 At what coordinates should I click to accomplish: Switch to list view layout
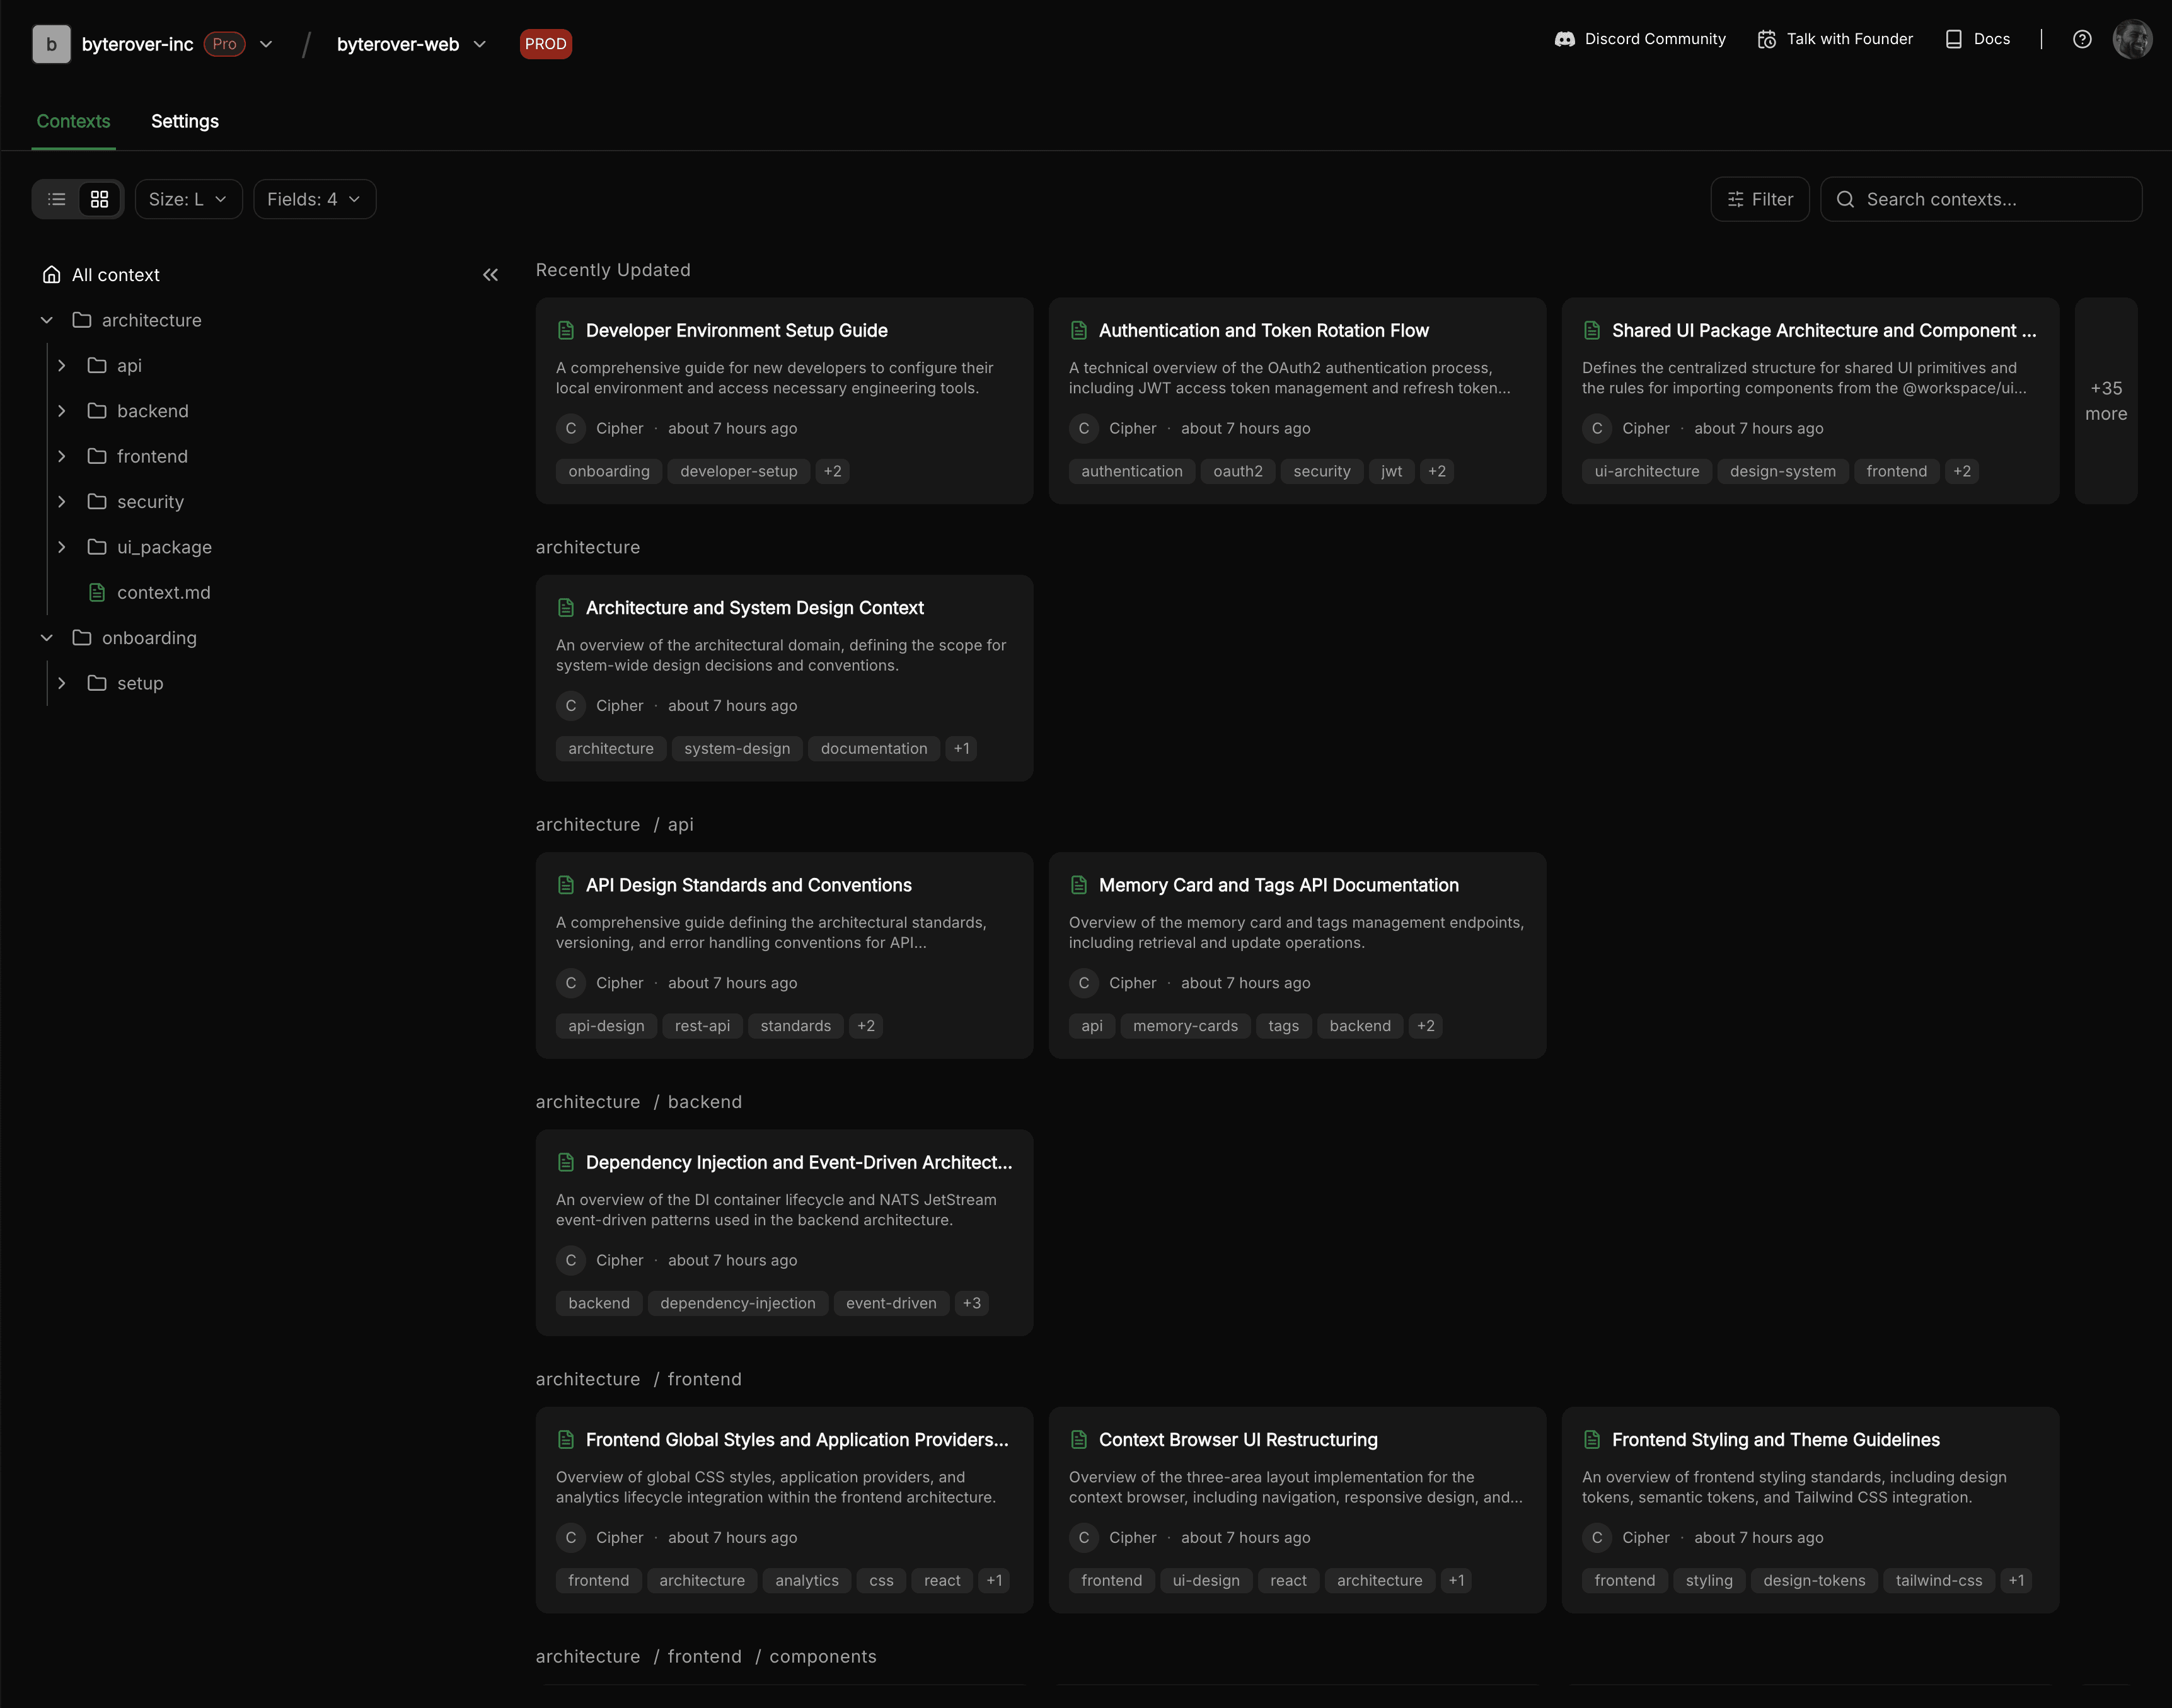(x=57, y=199)
